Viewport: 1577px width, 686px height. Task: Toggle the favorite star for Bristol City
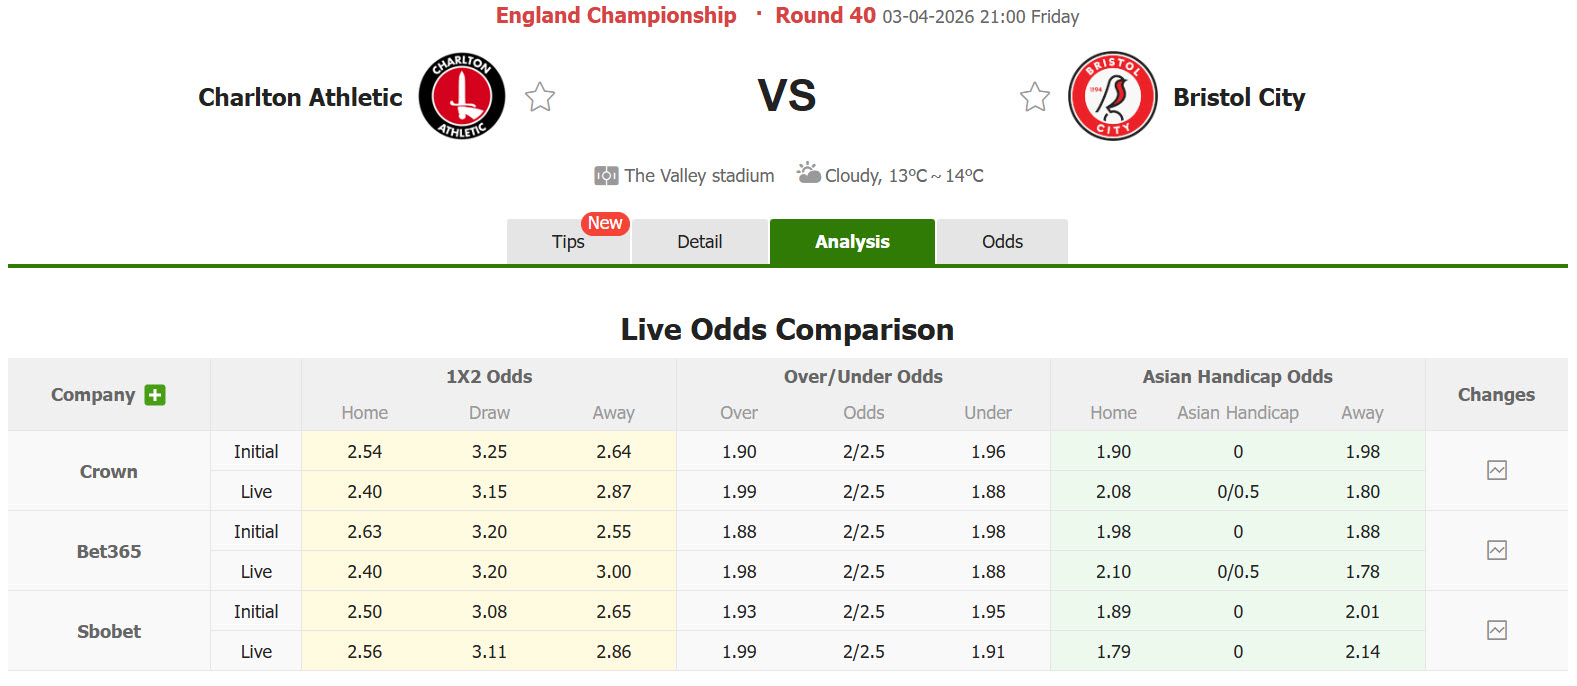[1034, 97]
